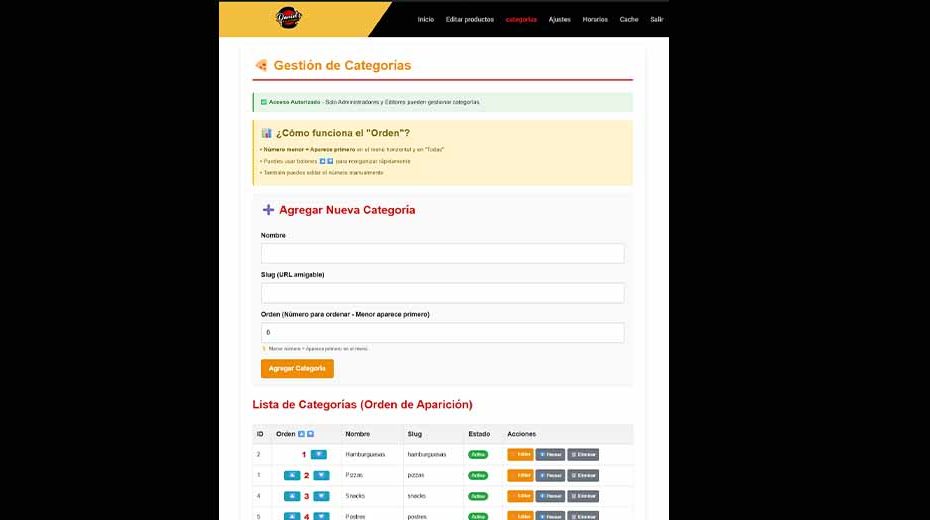Click the Daniel's logo in header

pos(289,18)
